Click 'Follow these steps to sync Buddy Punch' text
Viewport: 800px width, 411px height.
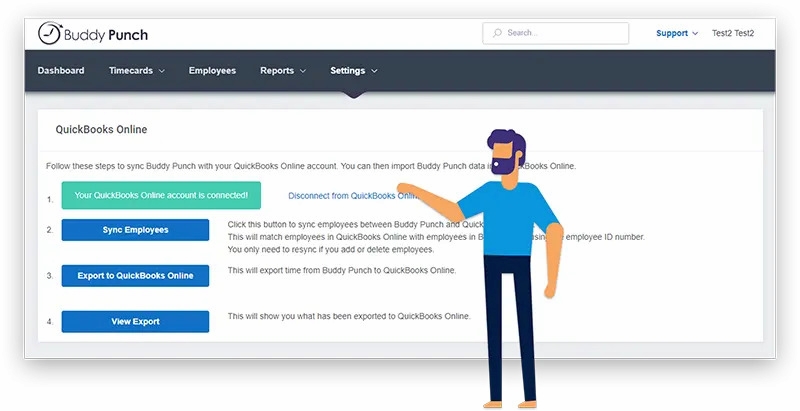pos(311,166)
